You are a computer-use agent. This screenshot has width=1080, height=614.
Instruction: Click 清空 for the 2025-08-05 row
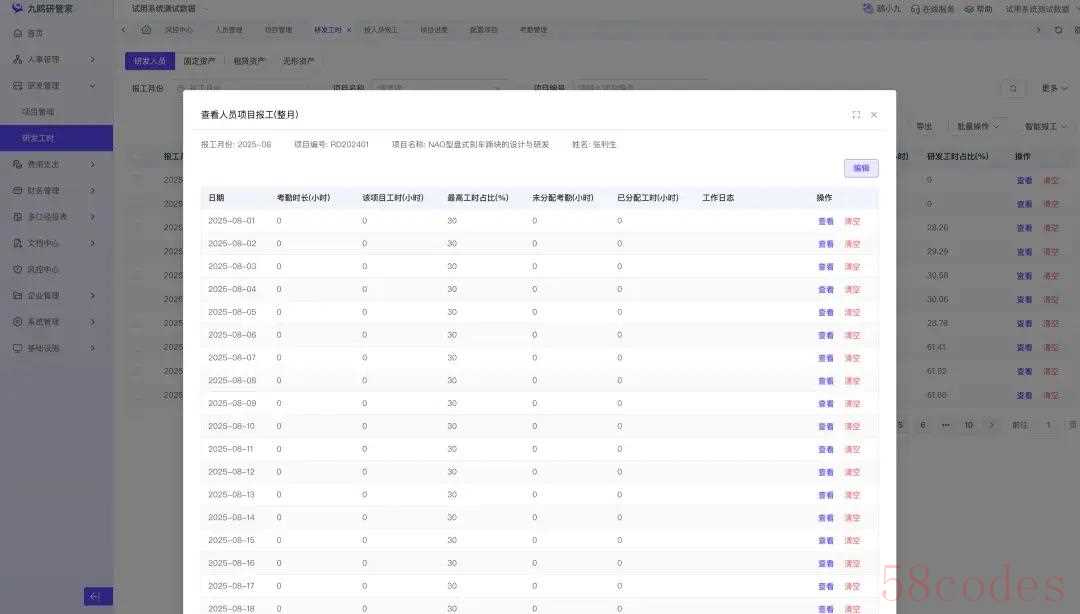point(852,312)
